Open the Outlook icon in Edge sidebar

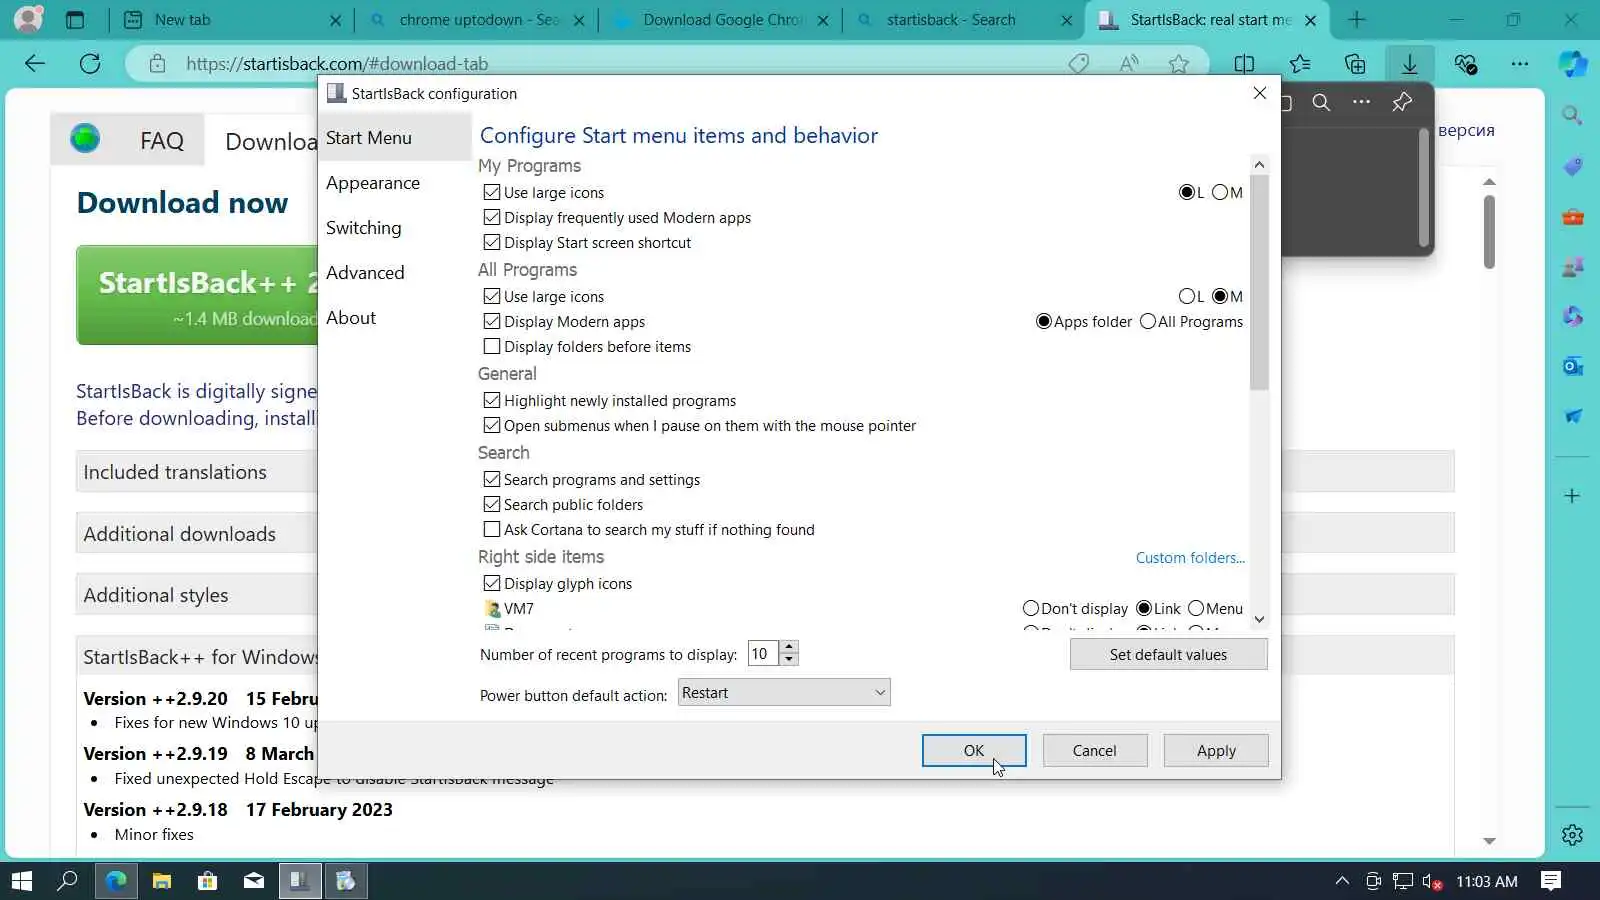tap(1572, 366)
